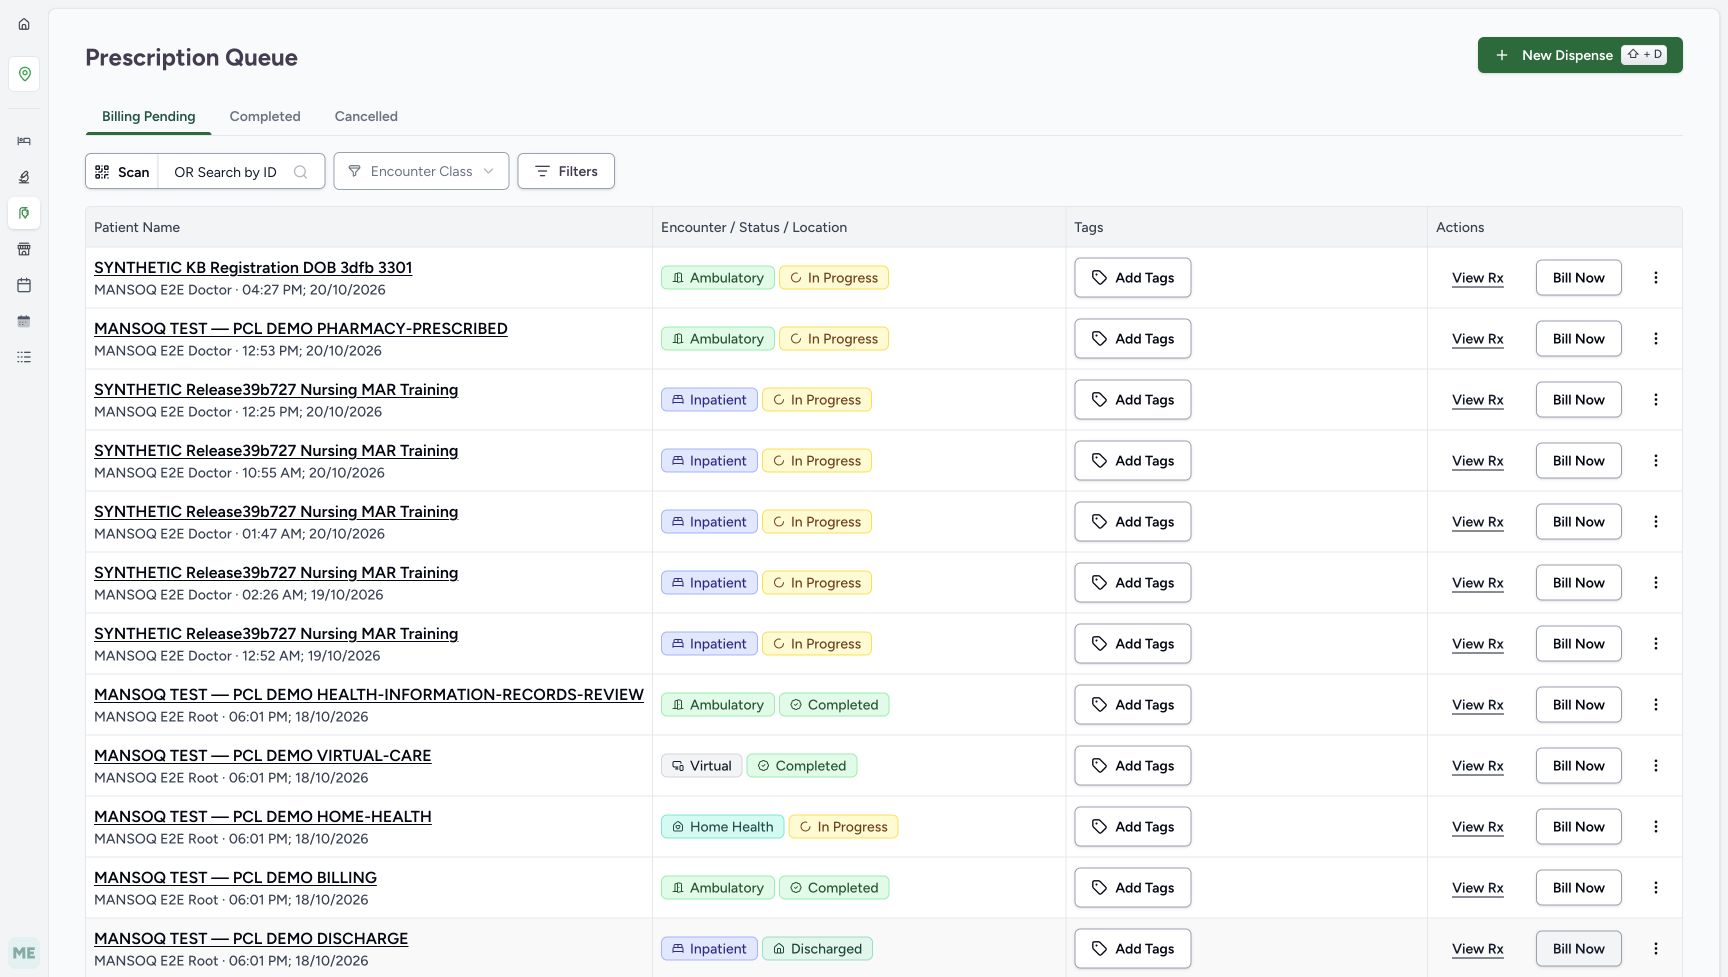Click the New Dispense button
The image size is (1728, 977).
coord(1580,55)
